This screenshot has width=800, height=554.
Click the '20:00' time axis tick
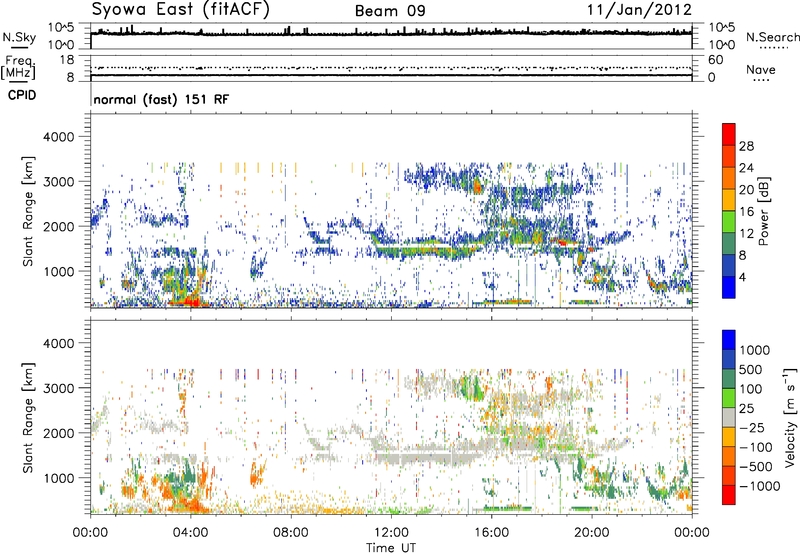click(x=592, y=533)
